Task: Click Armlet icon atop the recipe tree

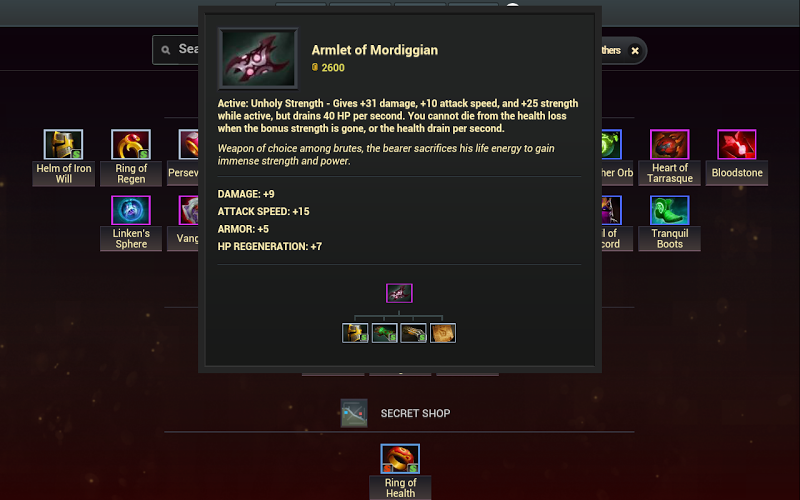Action: pos(399,293)
